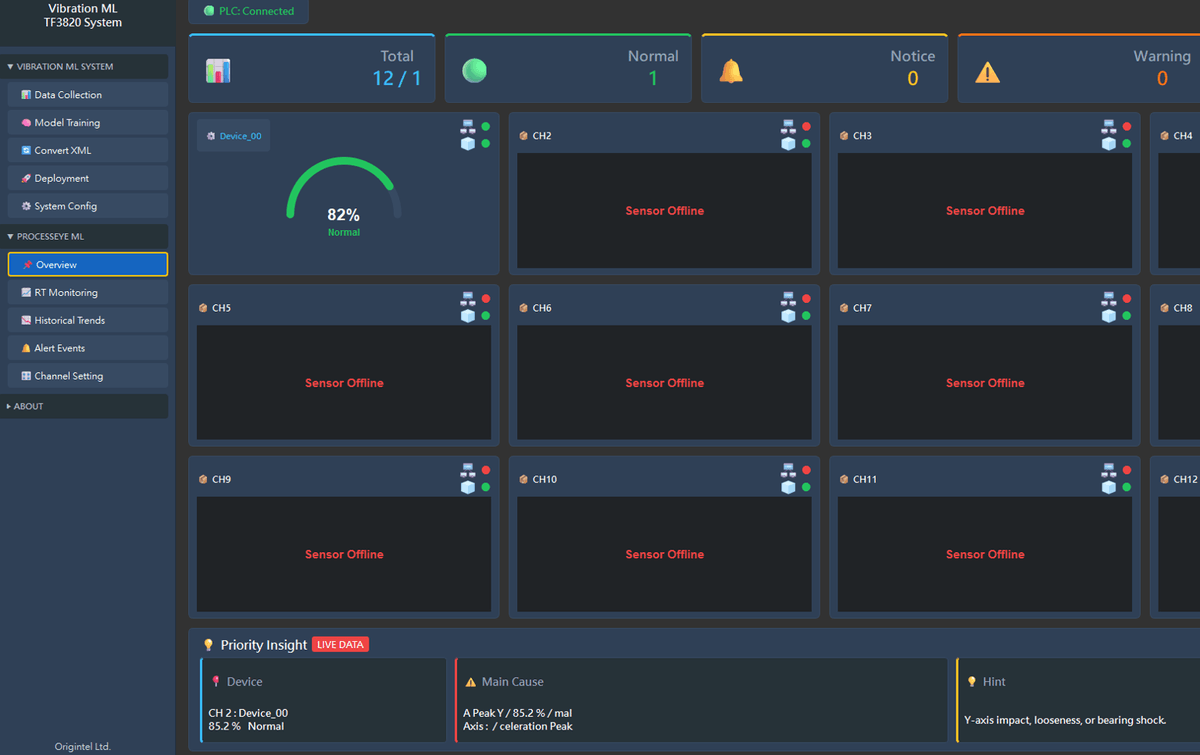Click the green Normal status circle icon
The width and height of the screenshot is (1200, 755).
(x=474, y=71)
